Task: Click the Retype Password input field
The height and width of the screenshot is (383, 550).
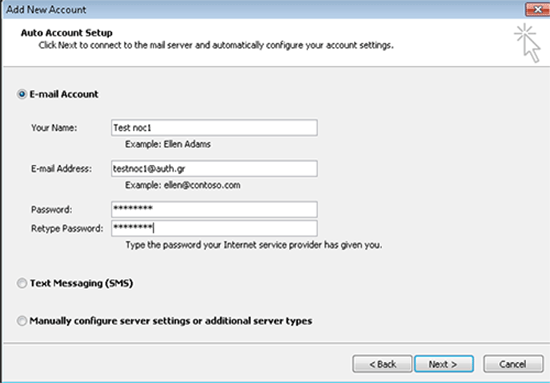Action: pos(214,228)
